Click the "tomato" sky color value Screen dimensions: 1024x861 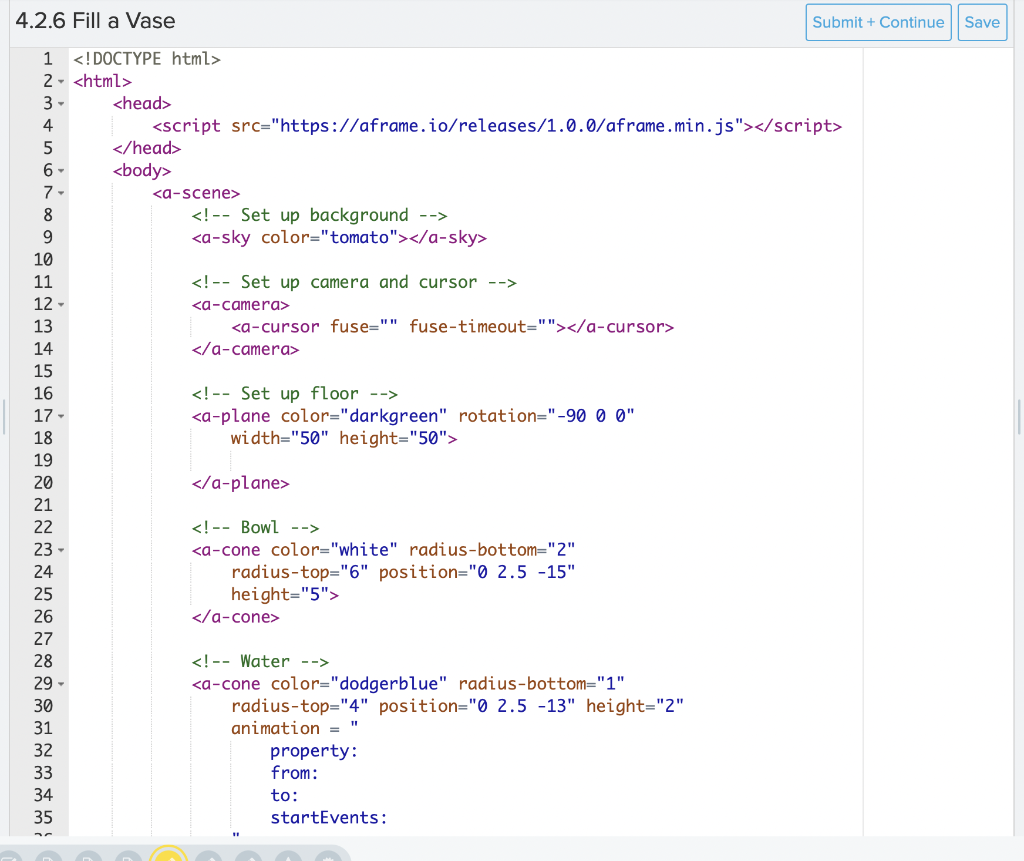[x=359, y=237]
